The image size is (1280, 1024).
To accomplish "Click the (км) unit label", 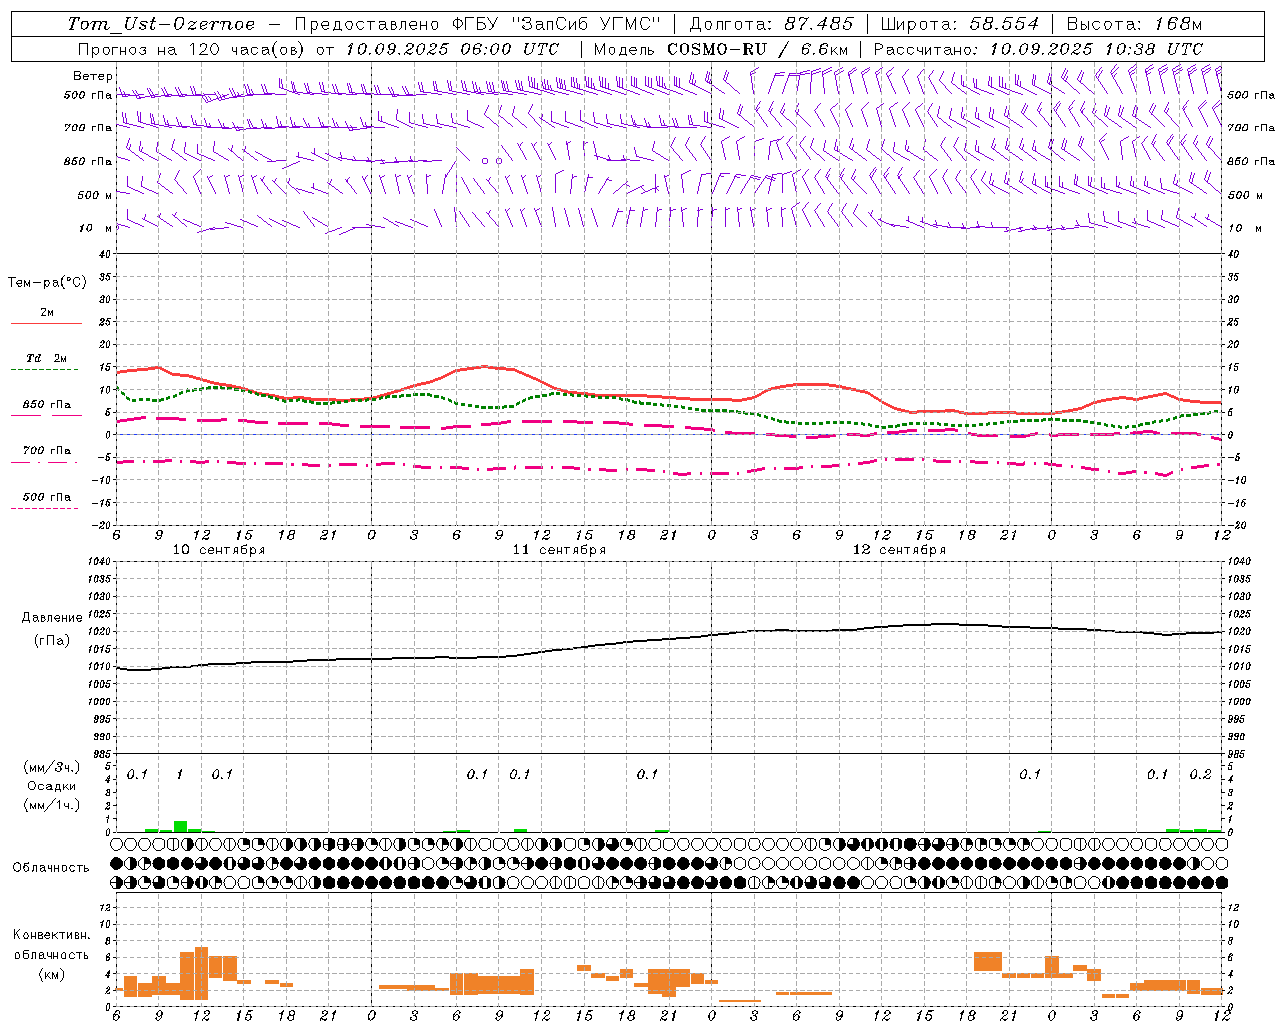I will click(x=52, y=973).
